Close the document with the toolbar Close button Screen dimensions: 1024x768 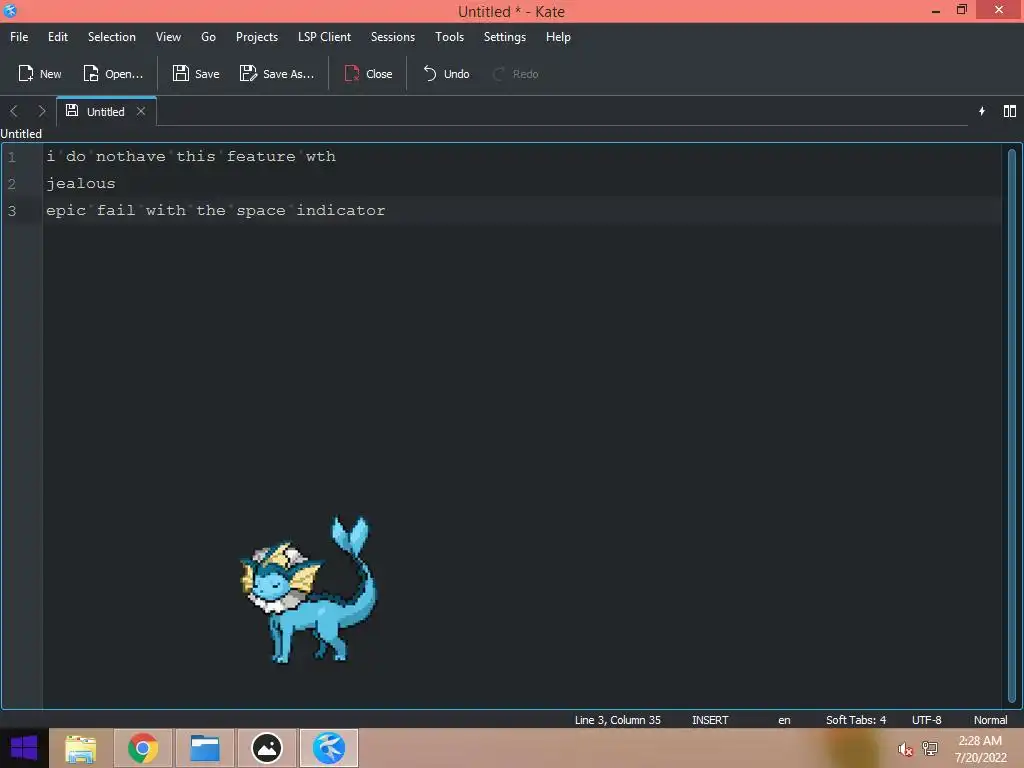[x=369, y=74]
